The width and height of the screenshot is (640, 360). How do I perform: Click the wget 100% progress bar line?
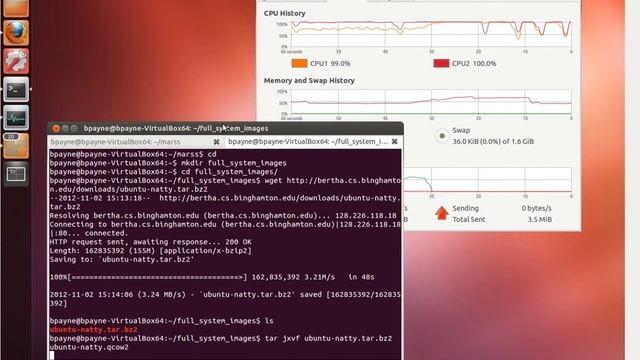click(x=212, y=277)
